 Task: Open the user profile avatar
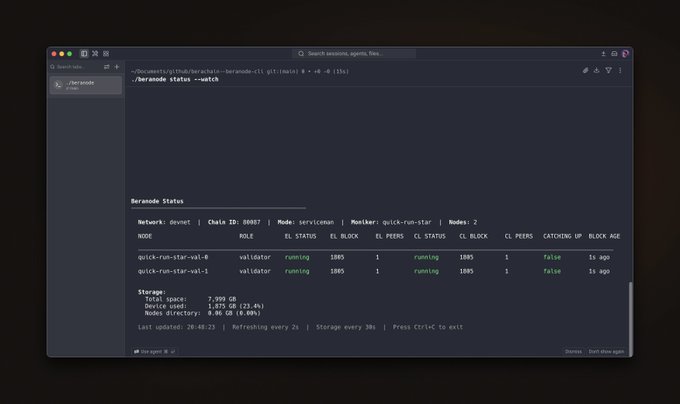point(625,53)
